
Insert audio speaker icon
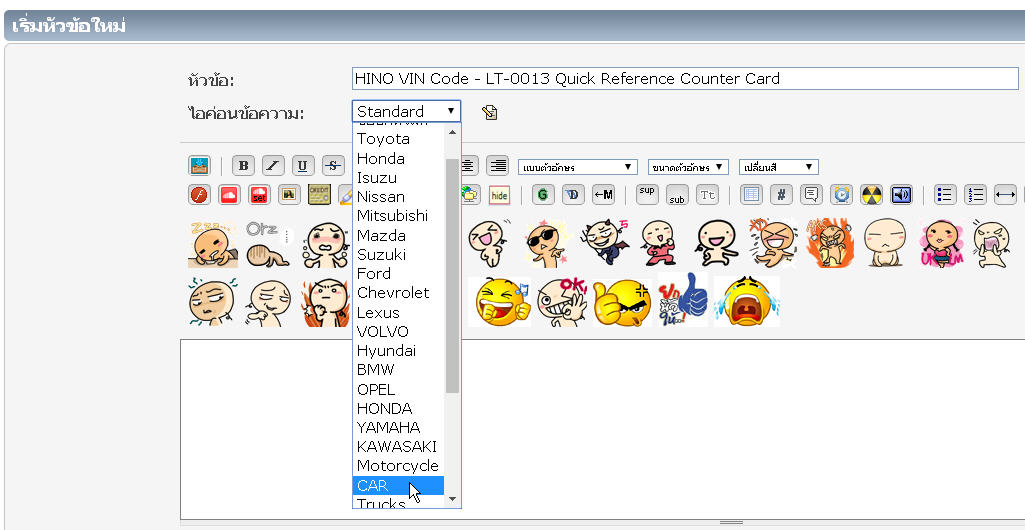point(901,195)
